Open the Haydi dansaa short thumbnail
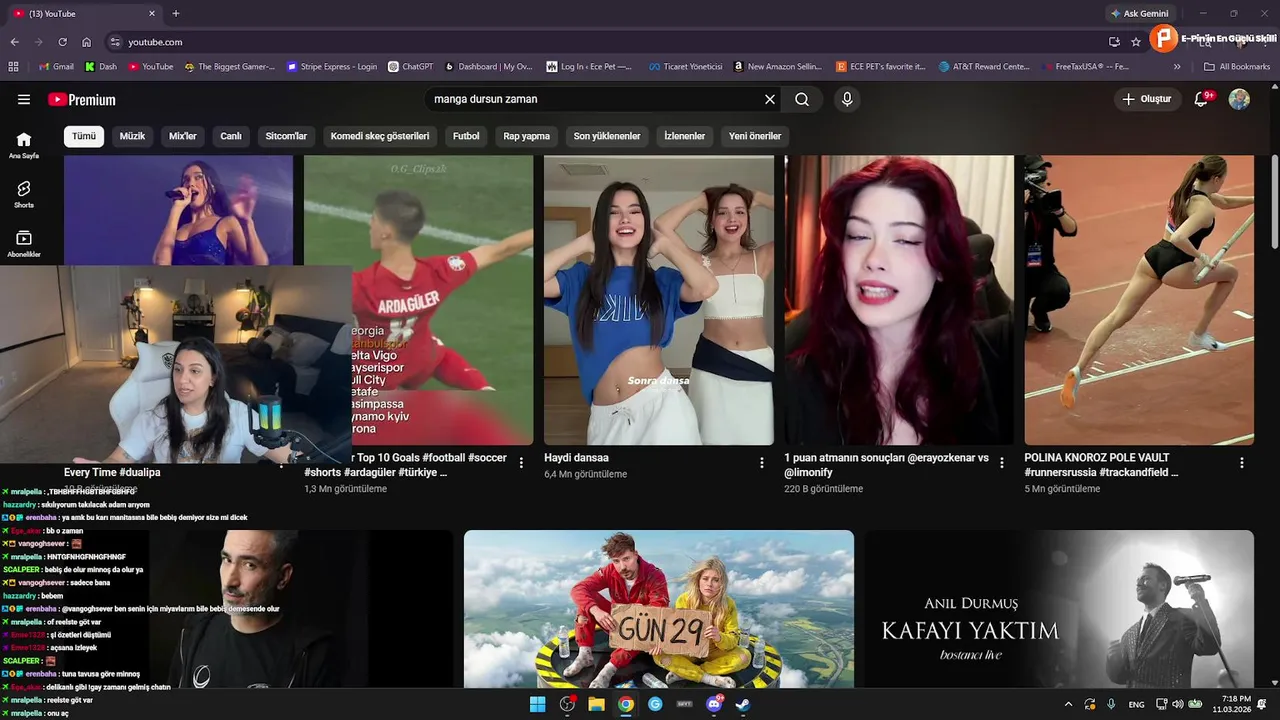 coord(659,300)
